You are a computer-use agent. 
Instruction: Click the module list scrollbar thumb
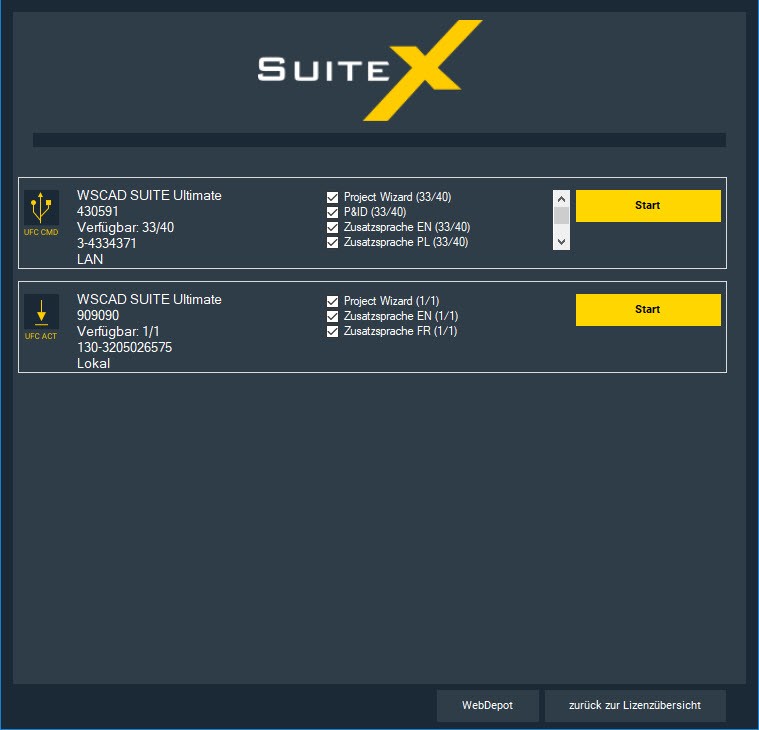[x=561, y=216]
